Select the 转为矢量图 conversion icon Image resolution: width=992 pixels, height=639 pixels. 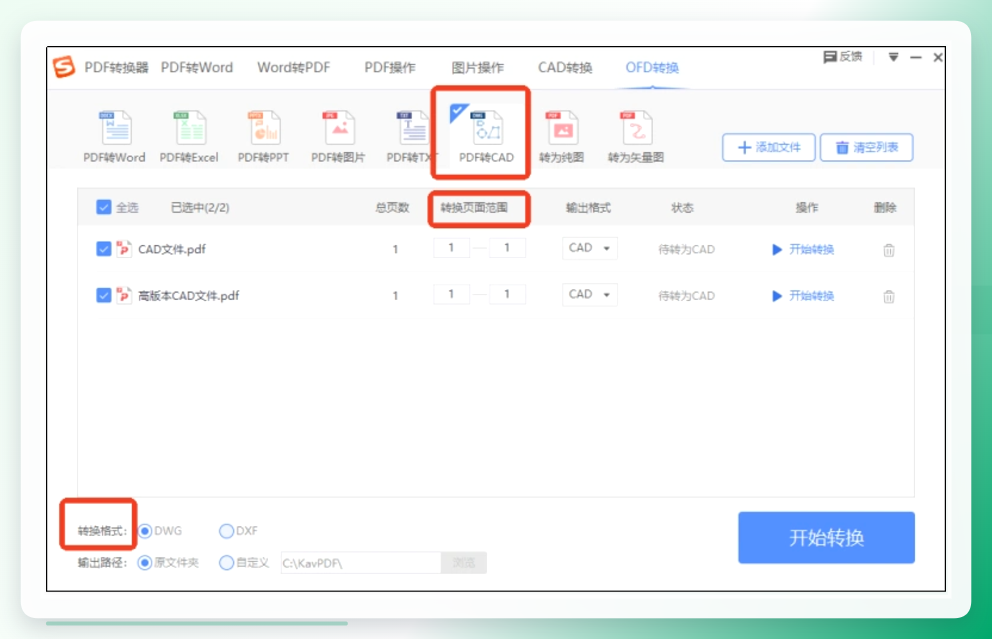(636, 136)
